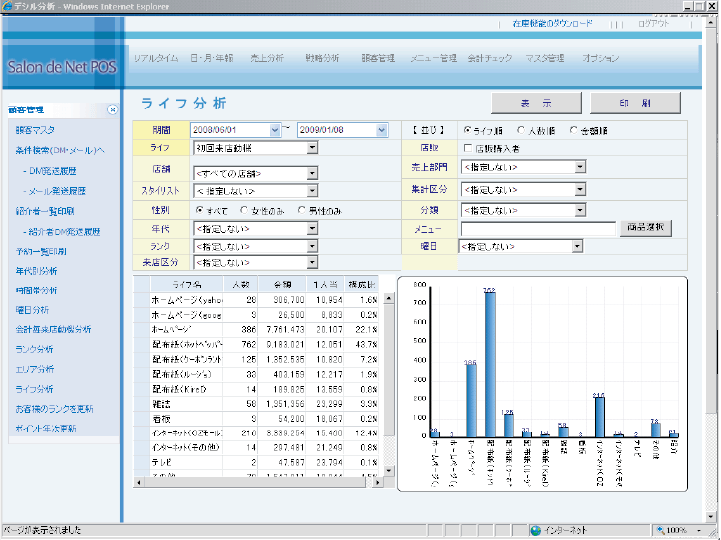Select 人数順 sort order option

pyautogui.click(x=520, y=130)
